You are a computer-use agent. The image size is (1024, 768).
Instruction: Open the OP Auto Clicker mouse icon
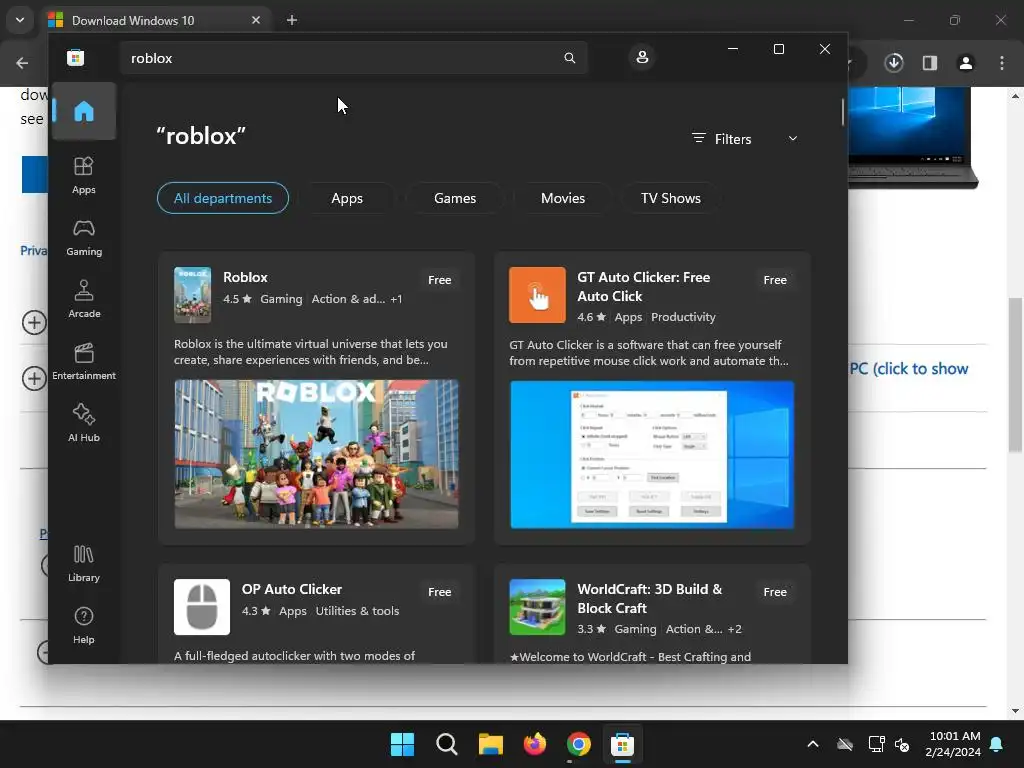click(x=202, y=607)
